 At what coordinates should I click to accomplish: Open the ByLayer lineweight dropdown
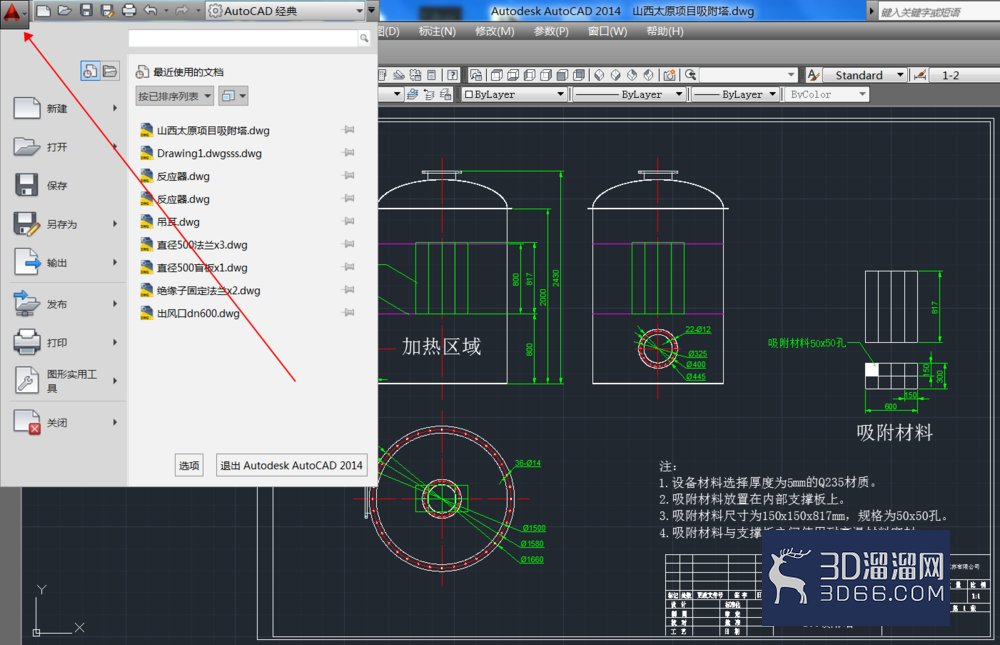(x=735, y=94)
